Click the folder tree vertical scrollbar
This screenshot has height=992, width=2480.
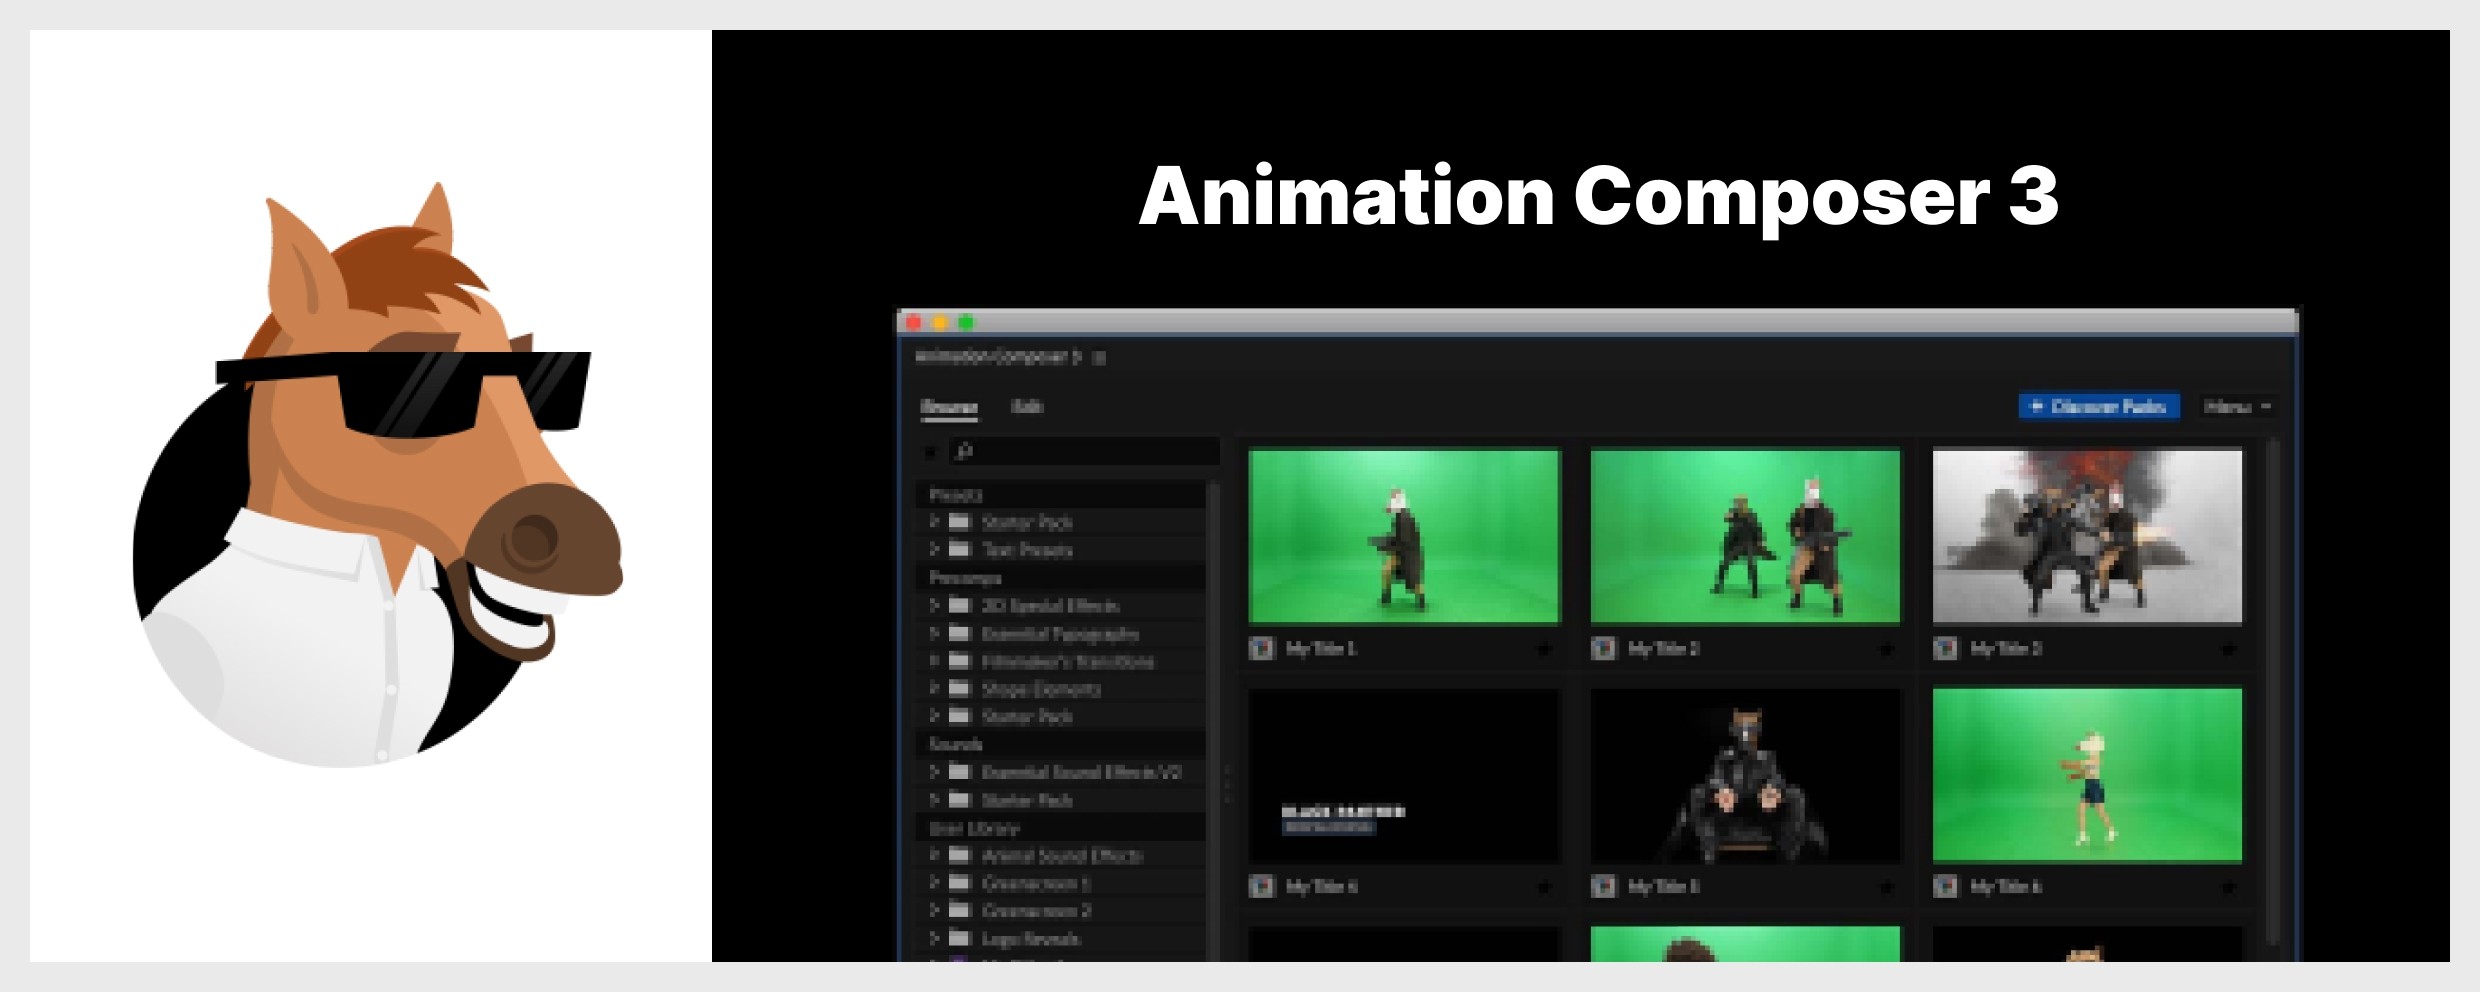[1214, 720]
